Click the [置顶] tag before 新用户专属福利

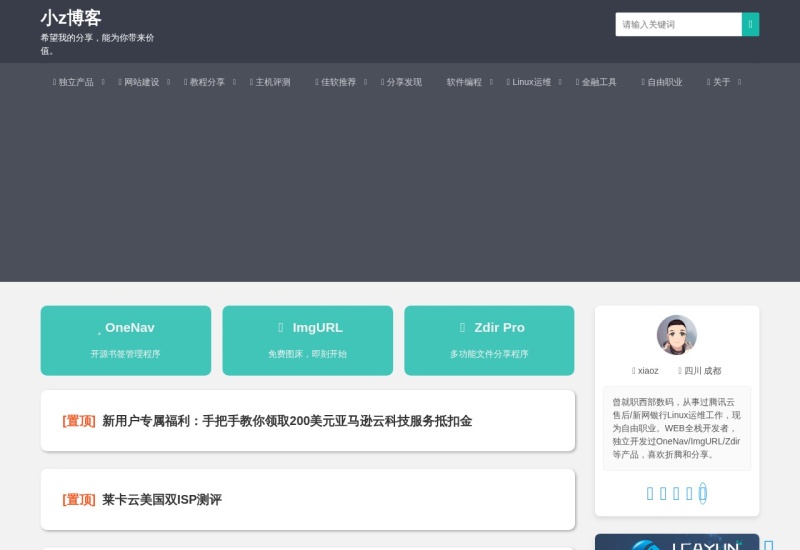pos(79,421)
